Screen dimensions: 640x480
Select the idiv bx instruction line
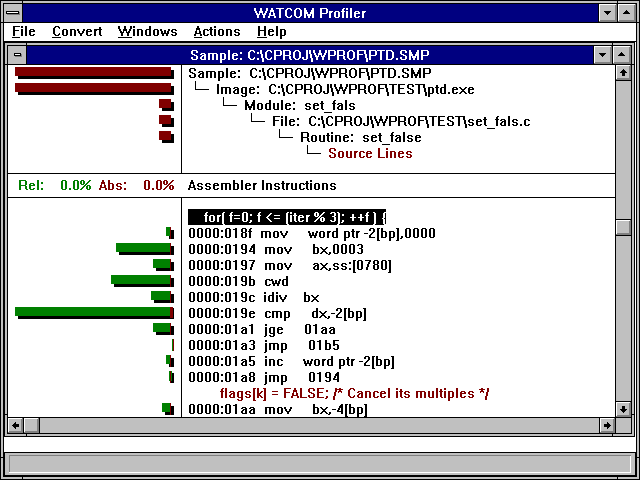point(254,297)
